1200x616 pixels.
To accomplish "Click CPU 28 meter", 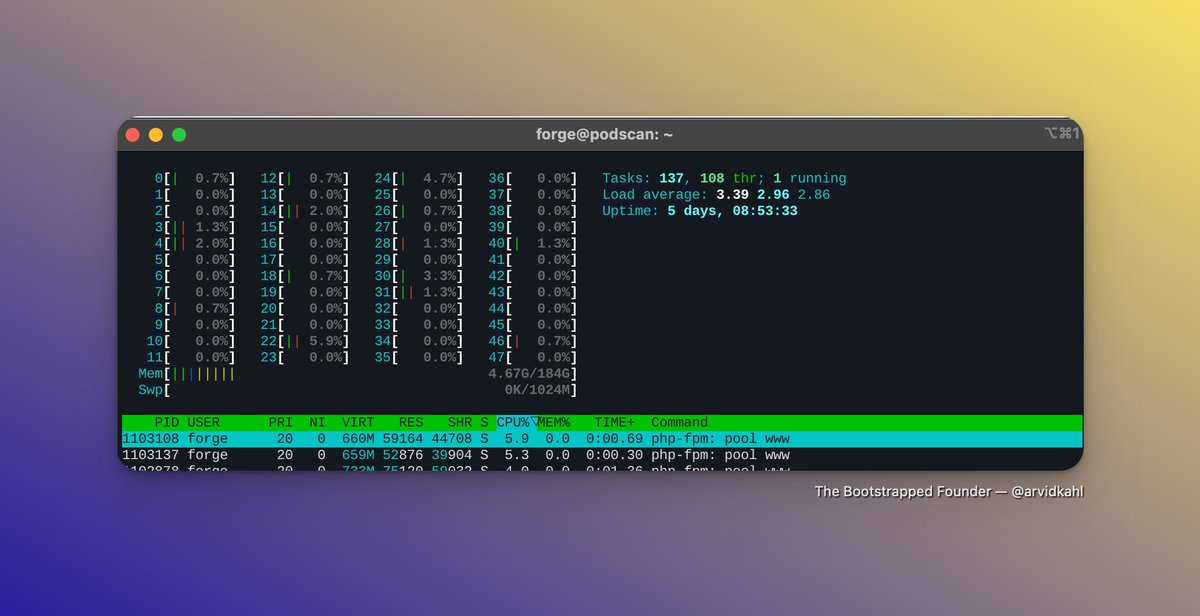I will pyautogui.click(x=418, y=243).
